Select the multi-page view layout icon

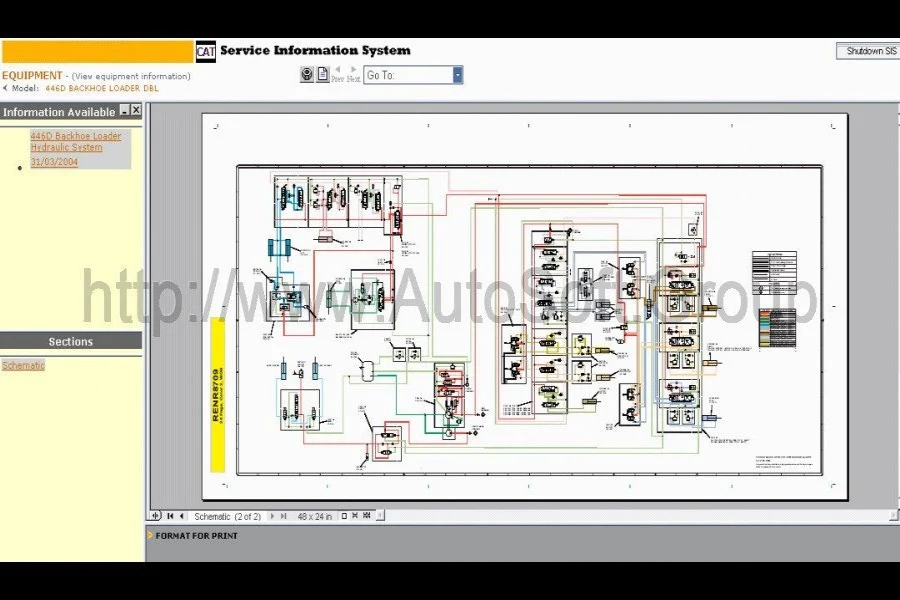pyautogui.click(x=368, y=516)
